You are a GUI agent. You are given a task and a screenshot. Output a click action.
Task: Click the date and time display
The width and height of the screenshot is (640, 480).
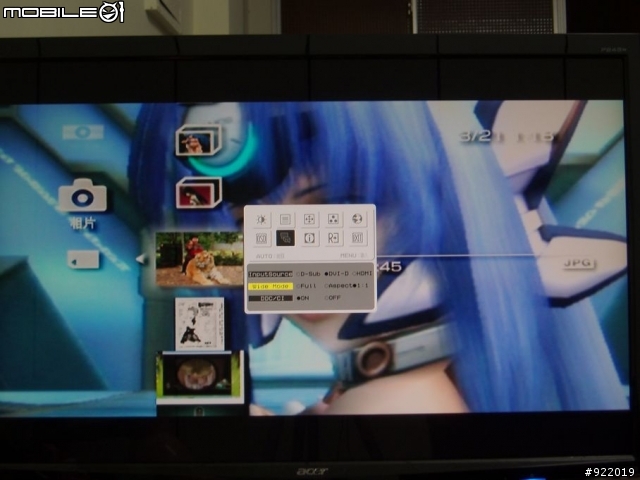click(x=507, y=137)
